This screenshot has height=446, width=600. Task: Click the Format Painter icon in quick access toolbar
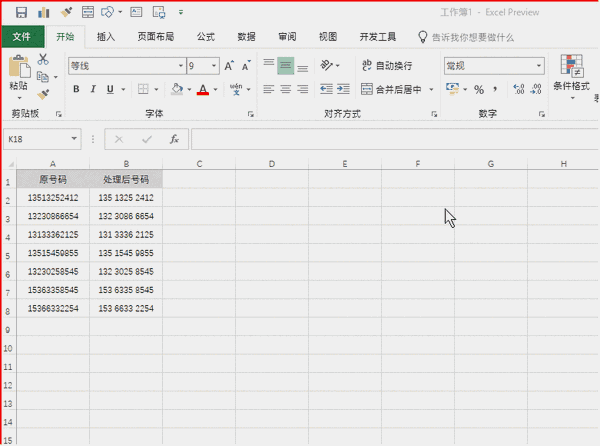point(66,13)
